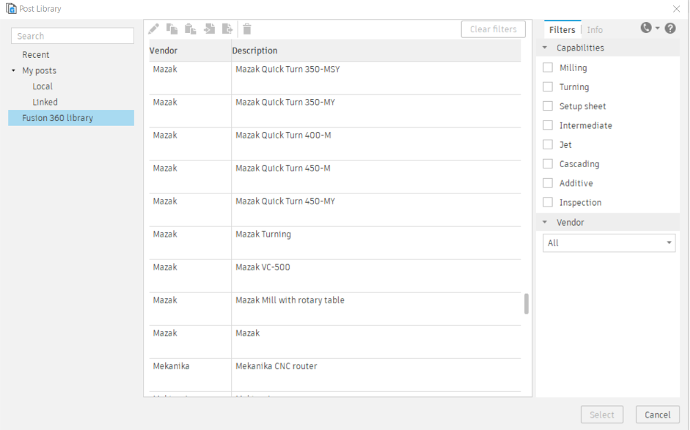Enable the Additive checkbox
The image size is (690, 430).
coord(548,183)
